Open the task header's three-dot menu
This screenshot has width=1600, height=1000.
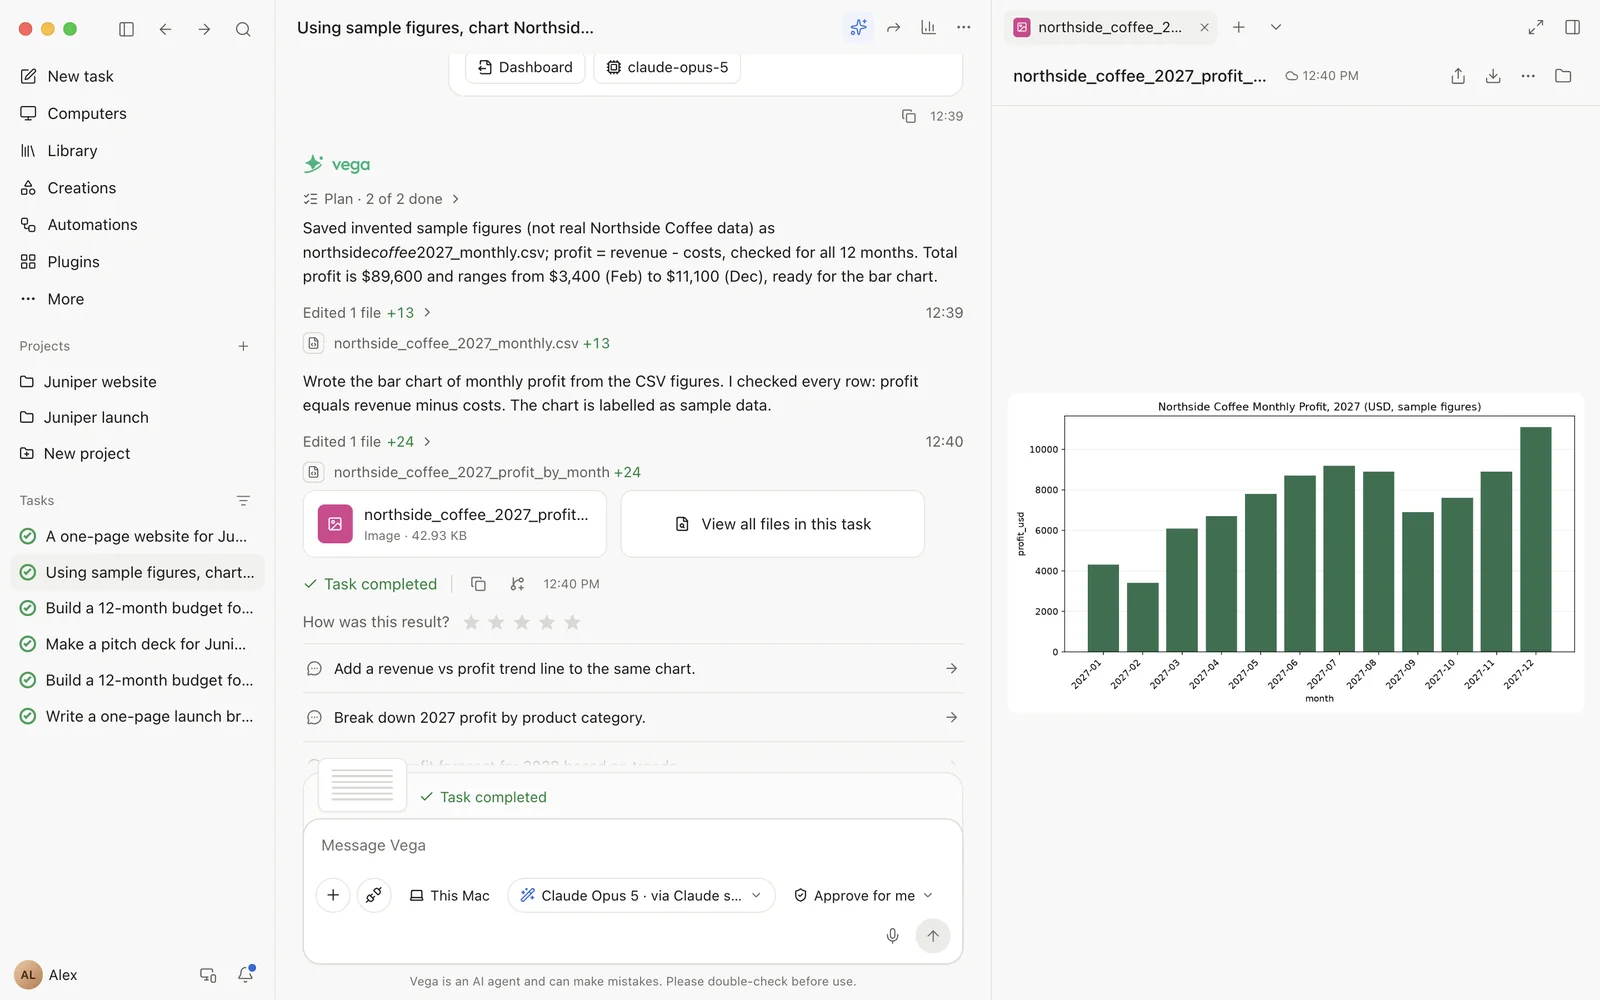click(963, 27)
